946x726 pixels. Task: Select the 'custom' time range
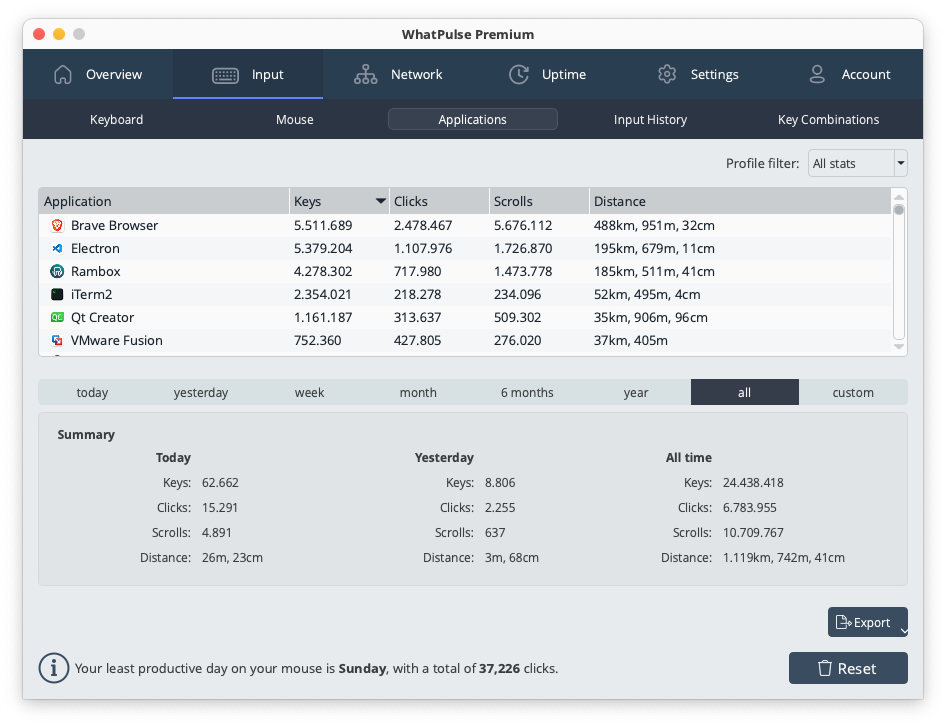click(853, 393)
